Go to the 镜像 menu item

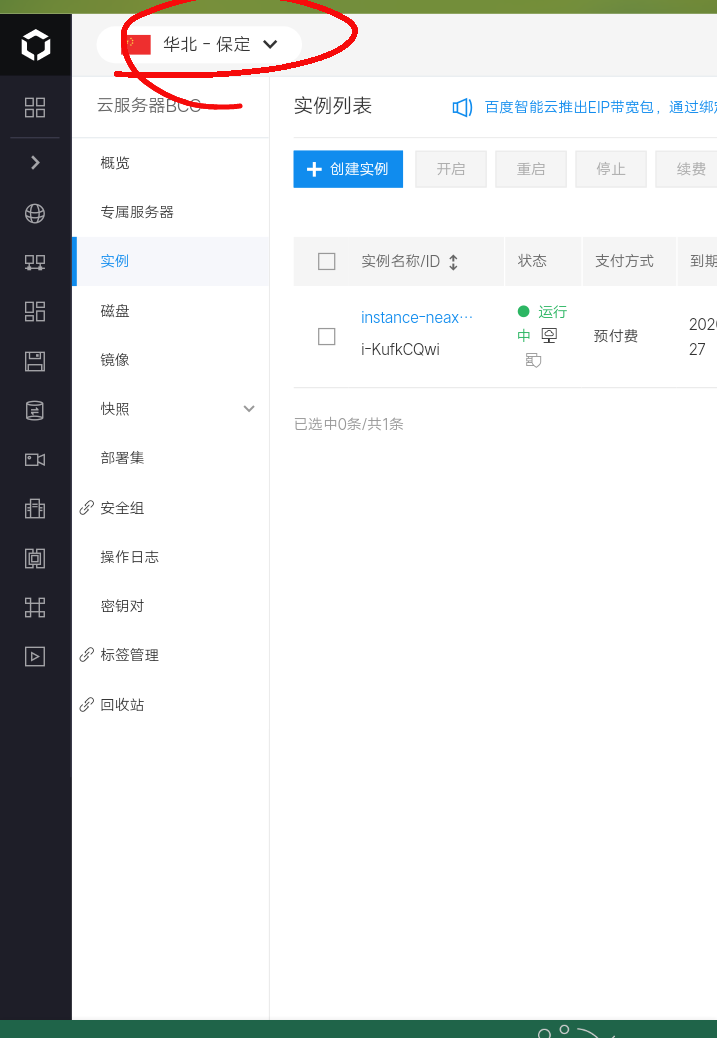[115, 360]
